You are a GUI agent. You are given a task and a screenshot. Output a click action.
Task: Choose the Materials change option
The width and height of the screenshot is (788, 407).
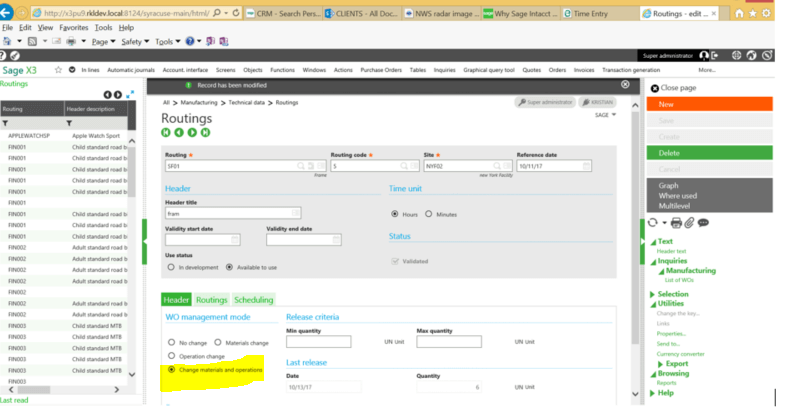218,341
